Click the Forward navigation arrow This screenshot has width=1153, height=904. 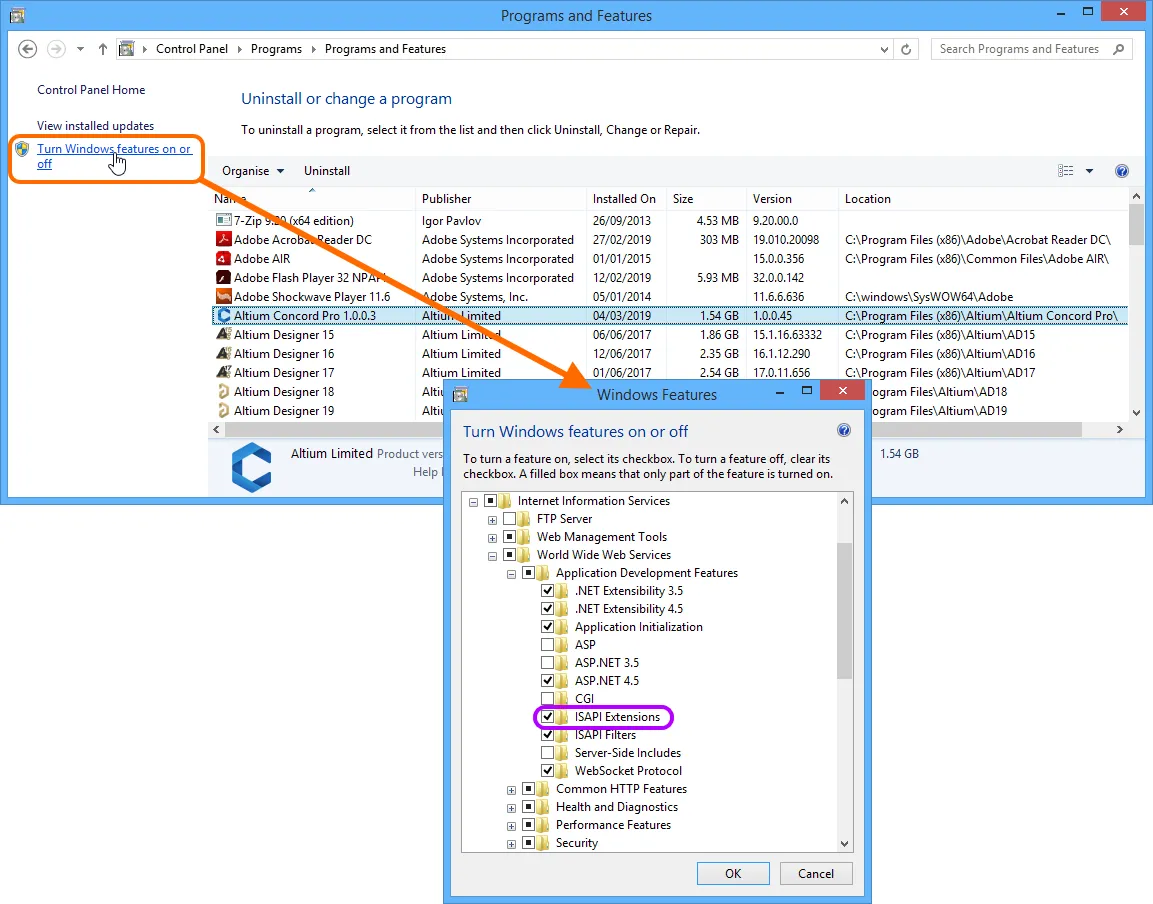pyautogui.click(x=56, y=49)
